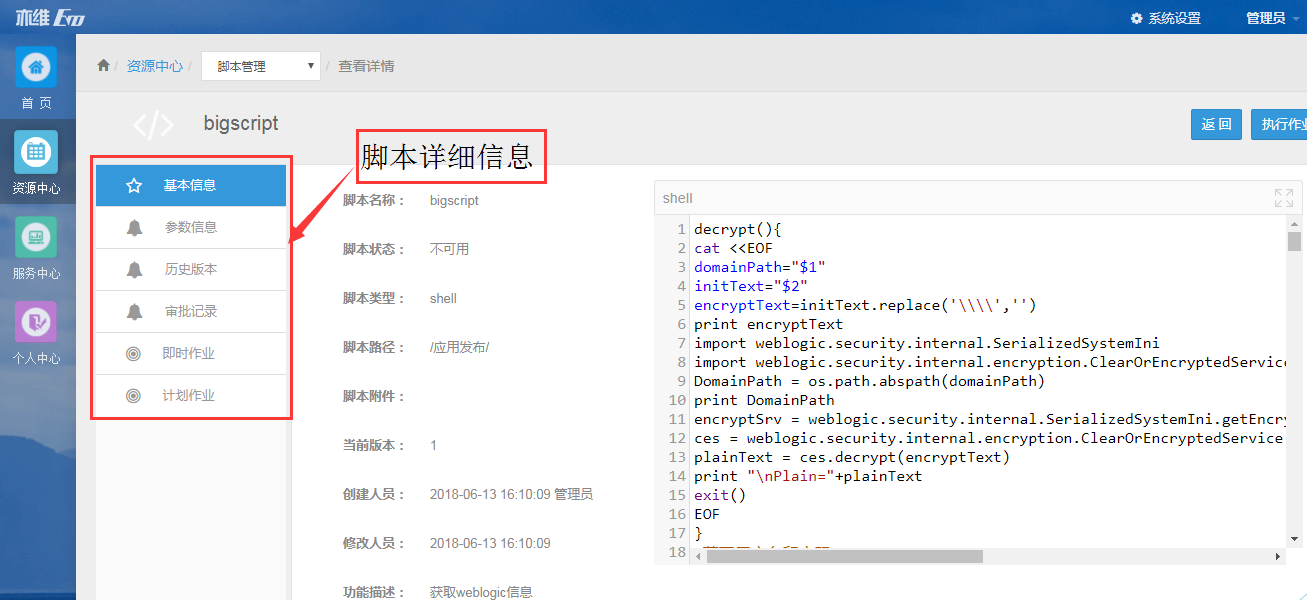This screenshot has width=1307, height=600.
Task: Click the breadcrumb home icon
Action: [103, 66]
